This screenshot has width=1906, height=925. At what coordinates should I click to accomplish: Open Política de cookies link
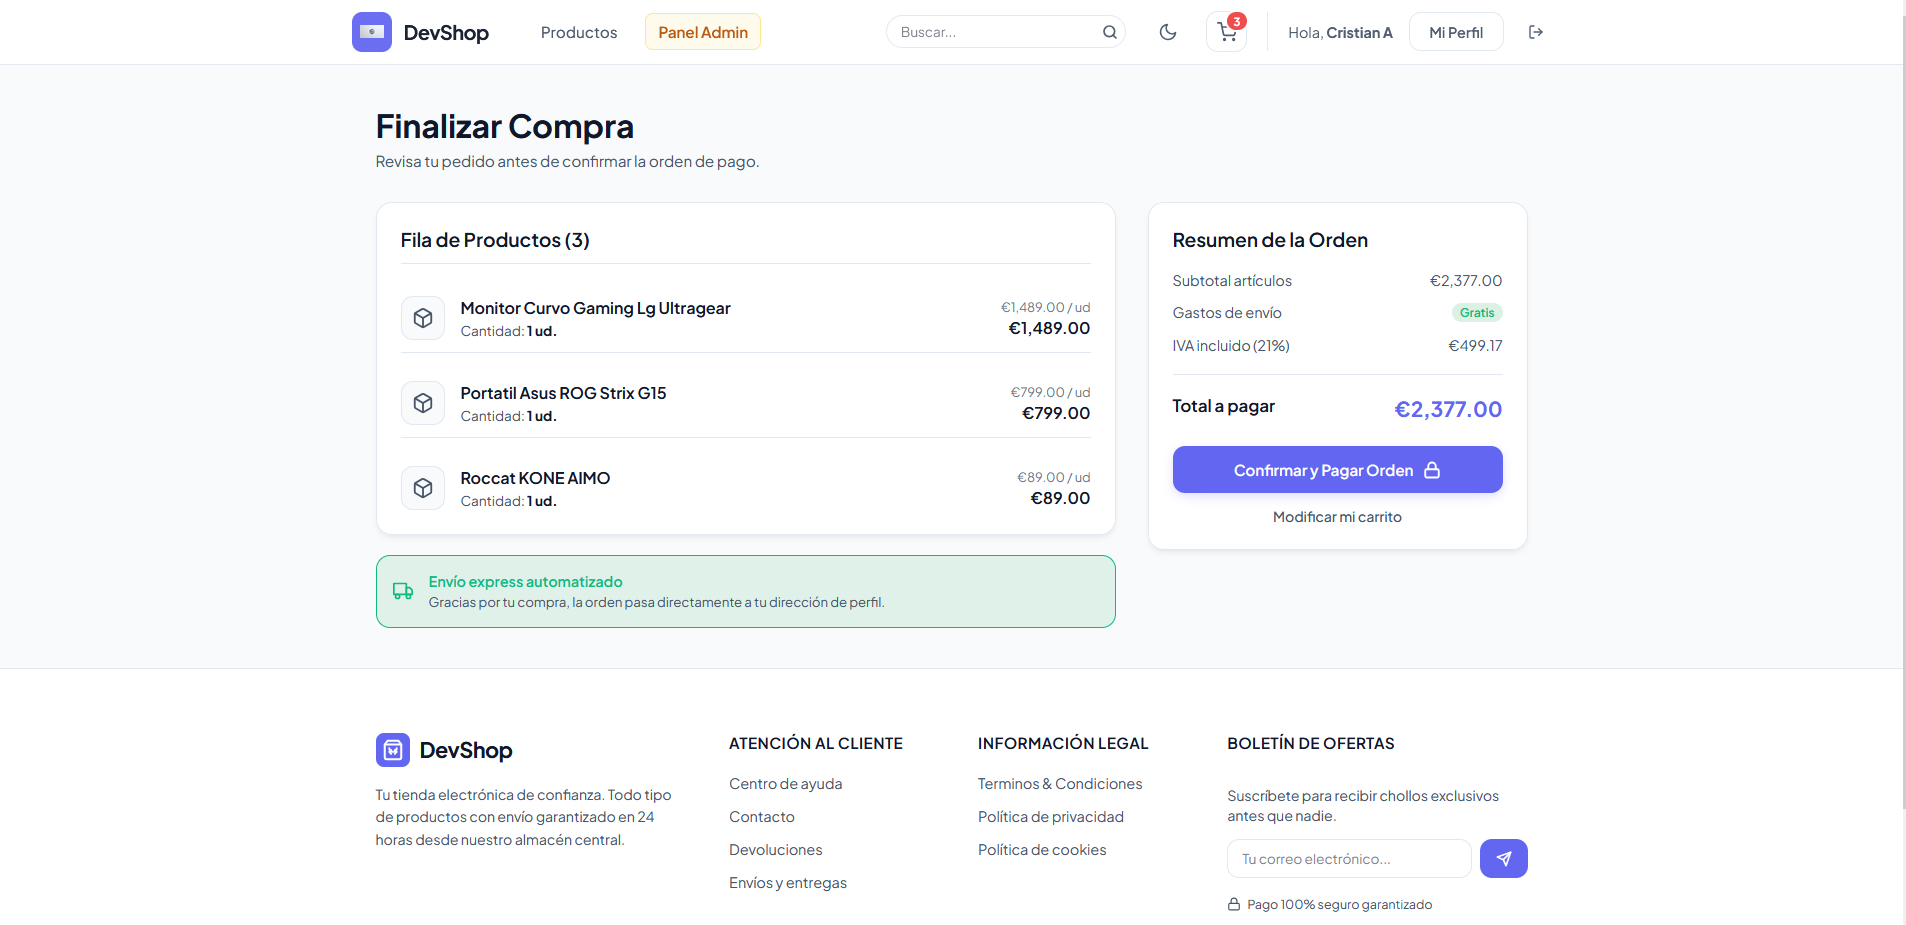pyautogui.click(x=1042, y=850)
